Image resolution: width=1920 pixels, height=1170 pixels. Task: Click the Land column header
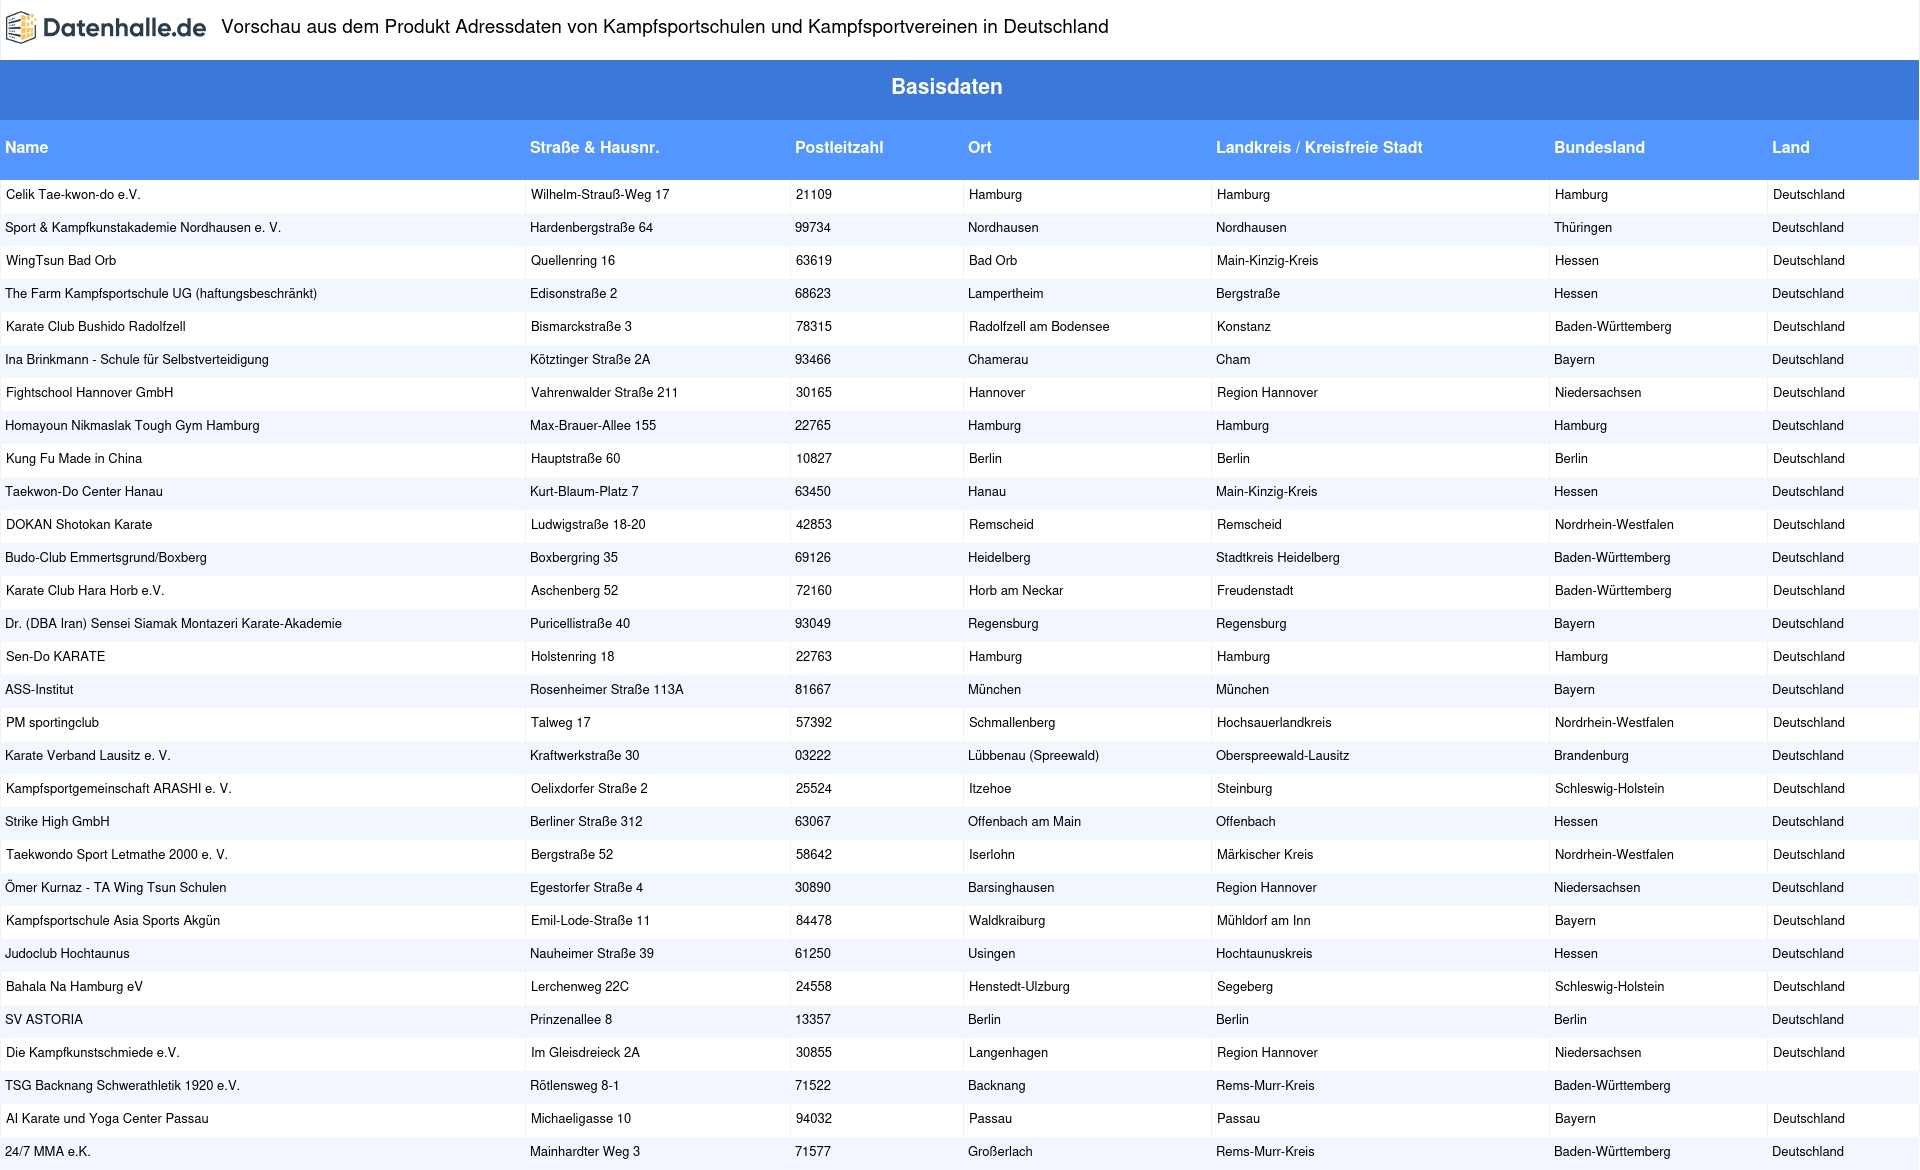coord(1790,148)
